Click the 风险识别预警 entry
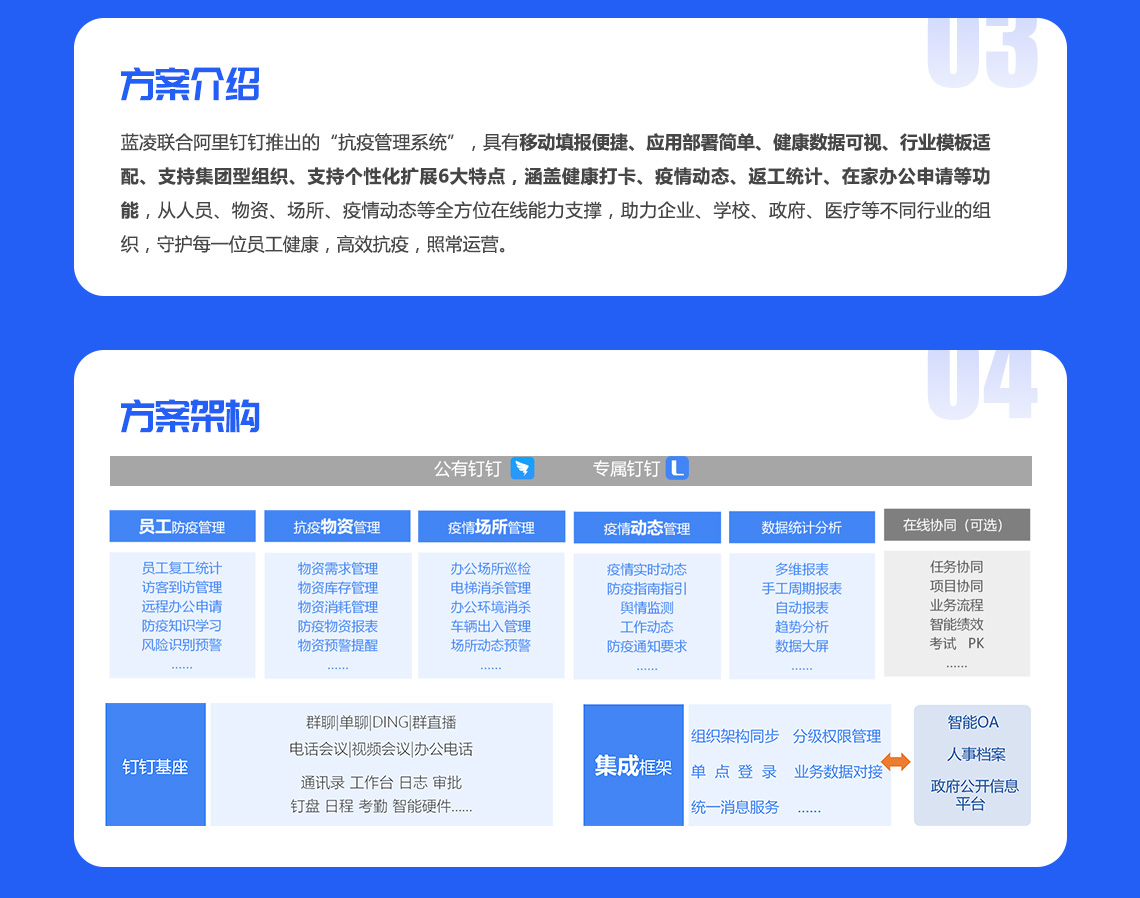The height and width of the screenshot is (898, 1140). (182, 645)
